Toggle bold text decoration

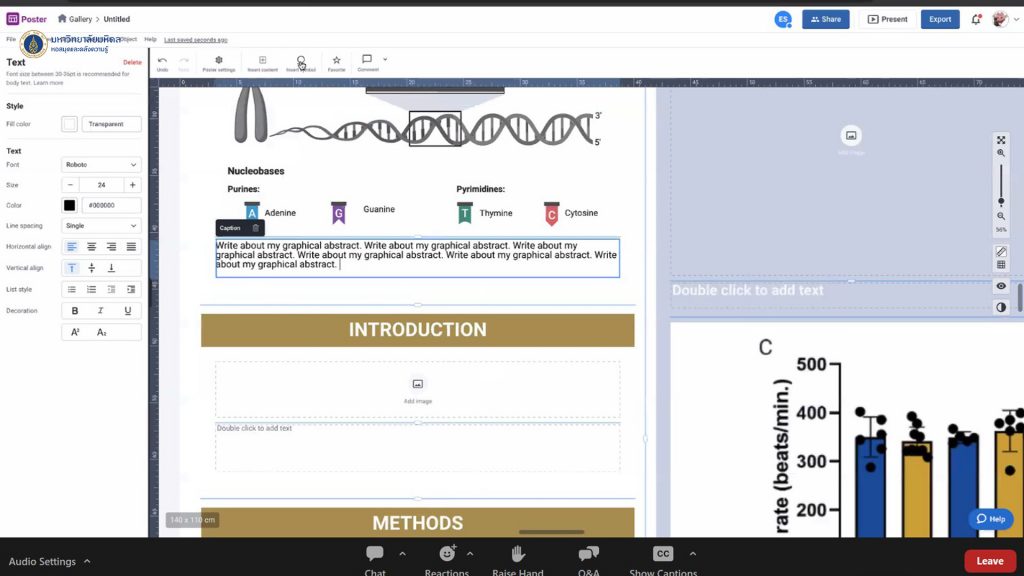pos(75,311)
